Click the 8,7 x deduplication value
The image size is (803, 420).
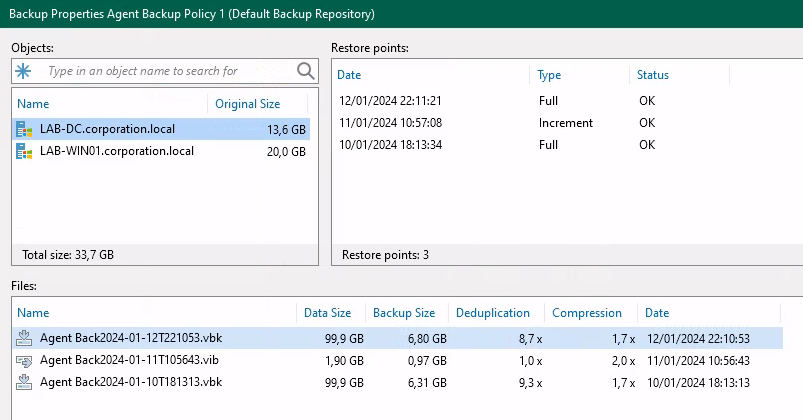530,339
